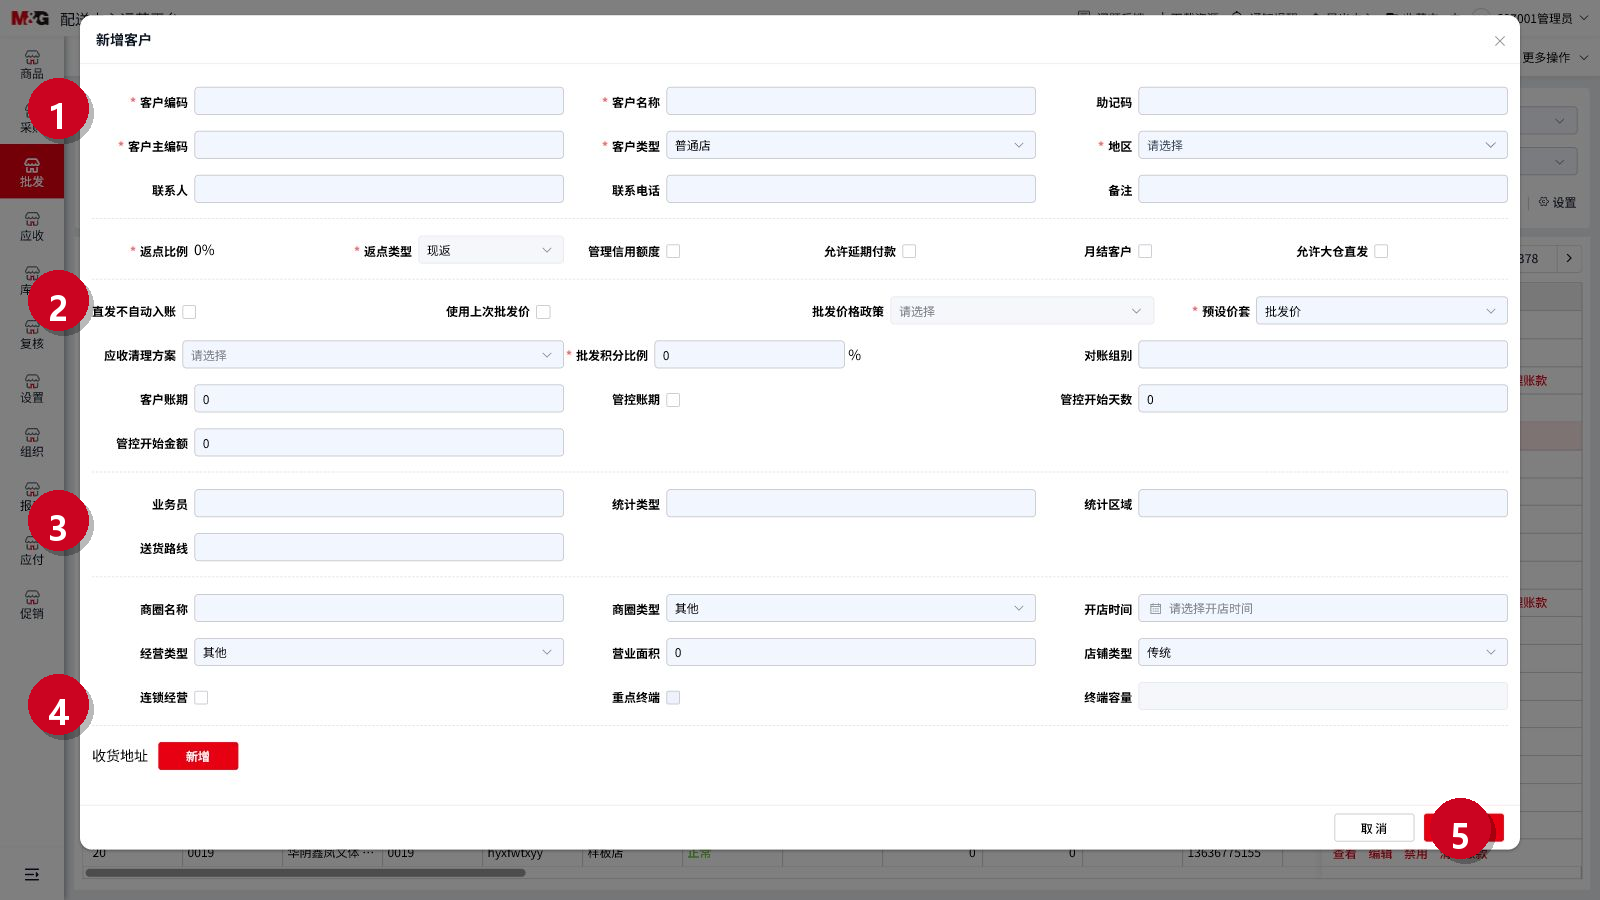1600x900 pixels.
Task: Focus the 助记码 input field
Action: pyautogui.click(x=1322, y=101)
